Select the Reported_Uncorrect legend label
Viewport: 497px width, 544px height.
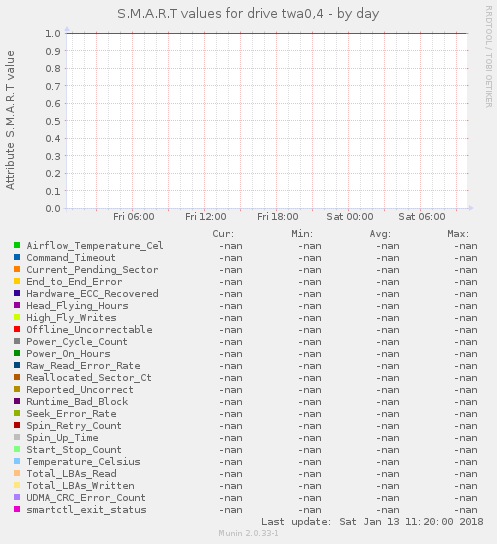coord(80,390)
